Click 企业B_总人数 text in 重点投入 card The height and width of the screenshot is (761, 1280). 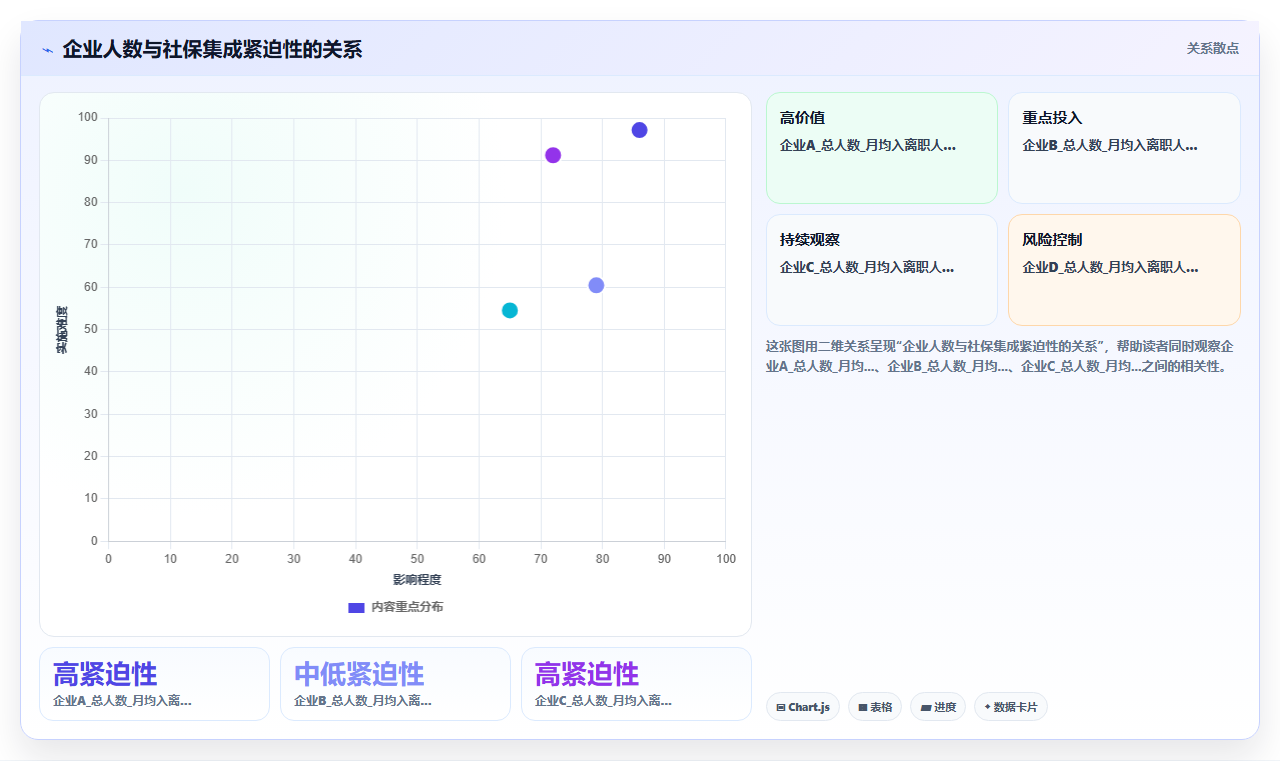pos(1110,146)
